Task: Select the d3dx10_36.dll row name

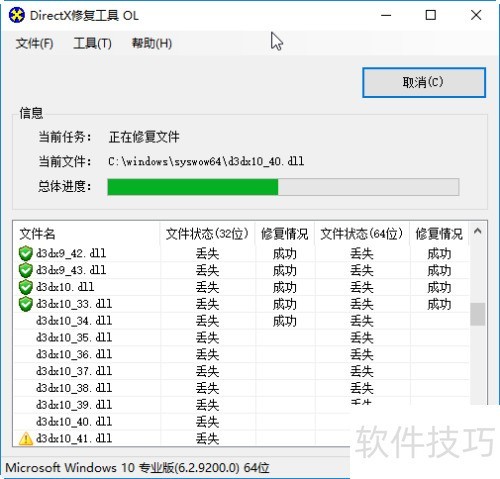Action: click(74, 354)
